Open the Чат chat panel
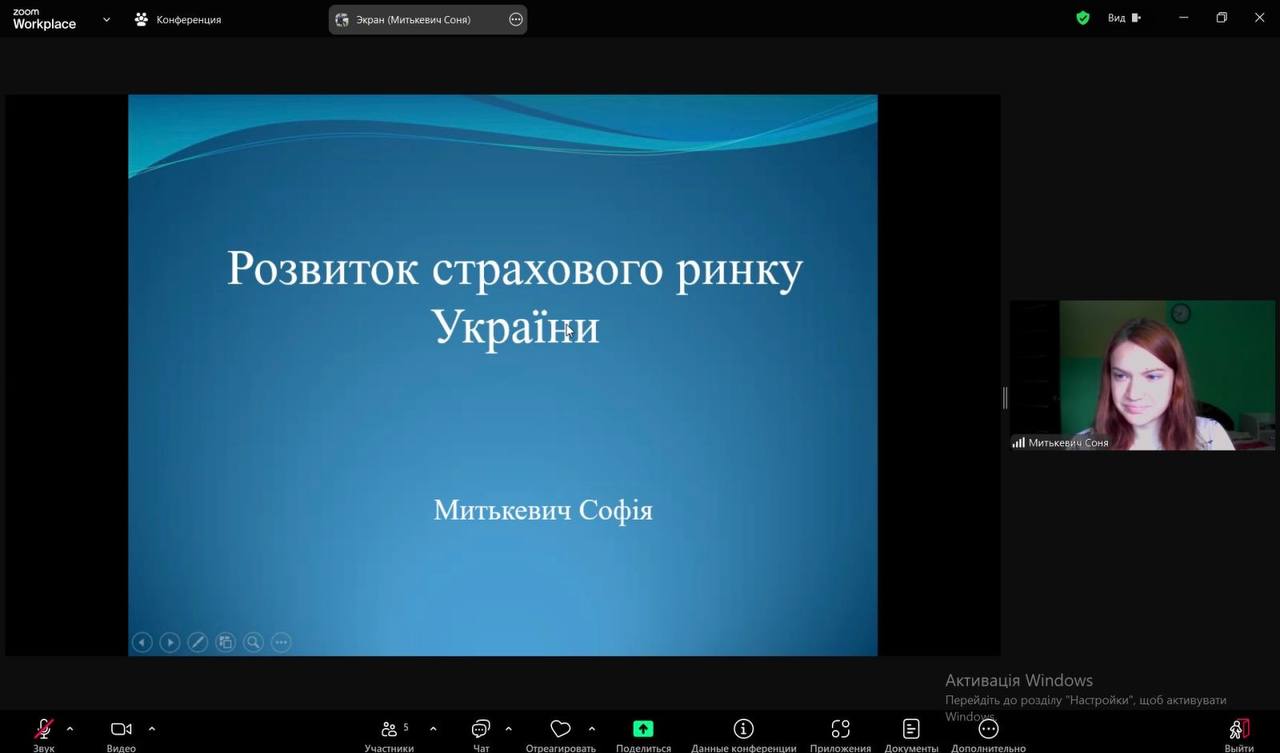 click(x=481, y=730)
